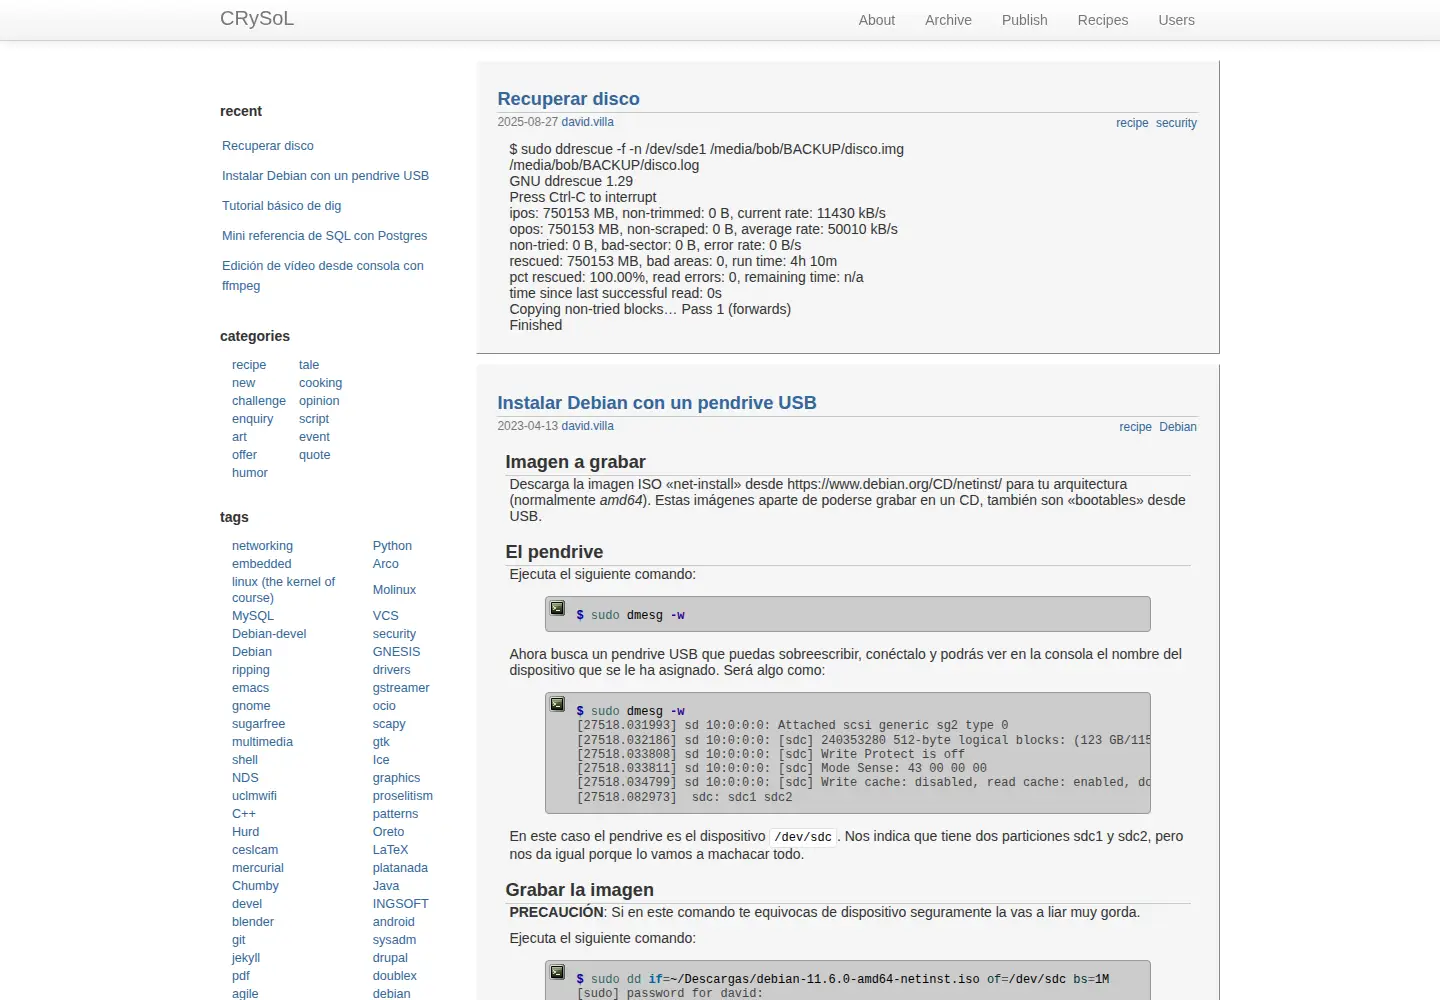Select the 'cooking' category

pyautogui.click(x=320, y=383)
